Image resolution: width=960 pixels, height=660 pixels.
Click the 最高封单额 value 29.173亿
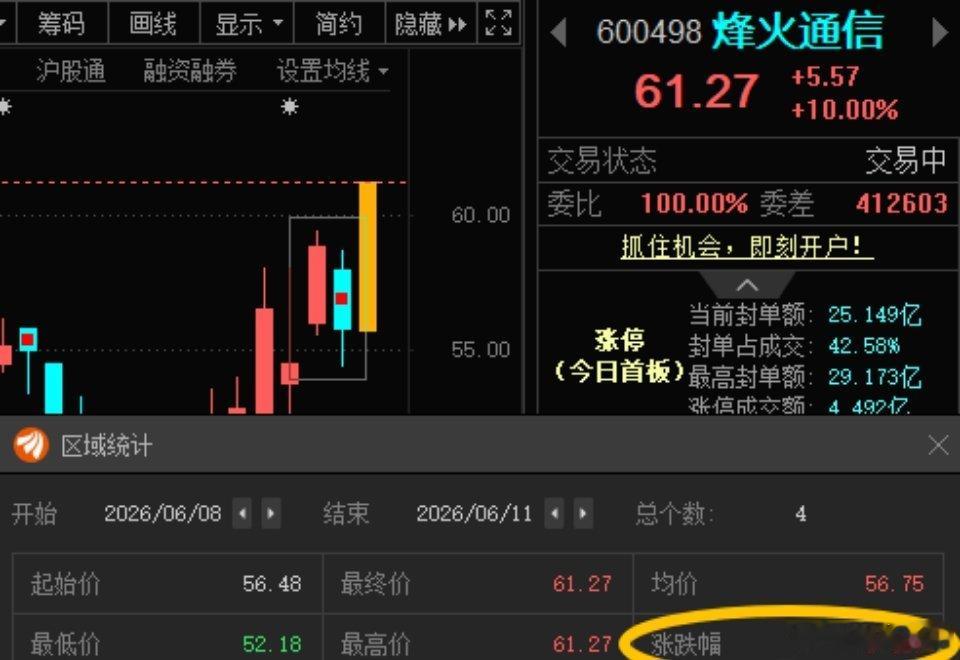coord(874,377)
